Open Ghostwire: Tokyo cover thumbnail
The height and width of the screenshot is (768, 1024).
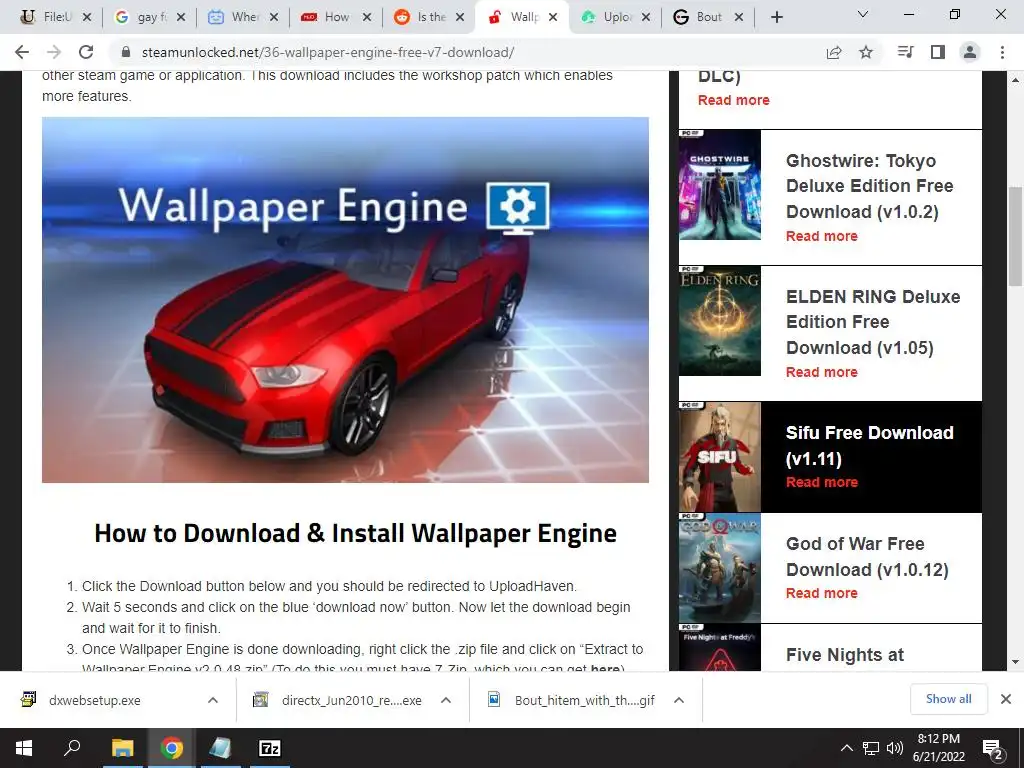(x=720, y=185)
